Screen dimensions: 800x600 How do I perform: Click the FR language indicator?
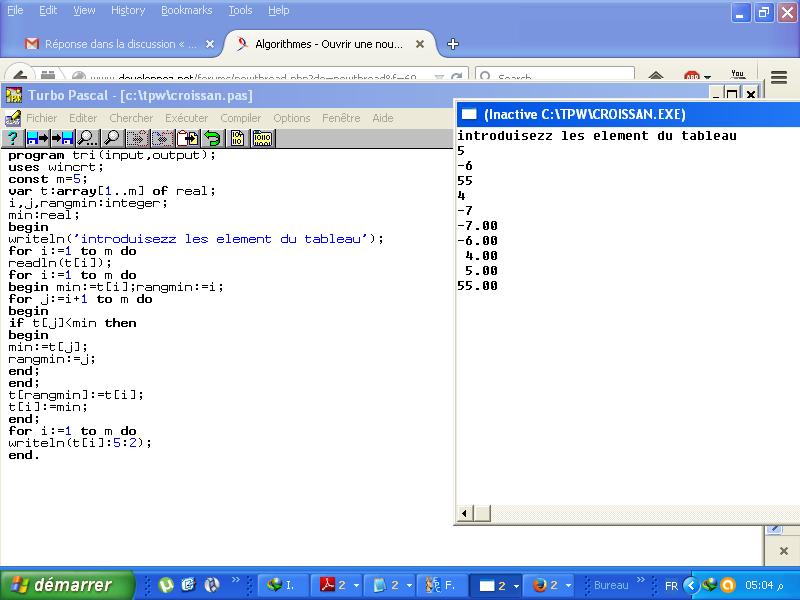coord(671,586)
